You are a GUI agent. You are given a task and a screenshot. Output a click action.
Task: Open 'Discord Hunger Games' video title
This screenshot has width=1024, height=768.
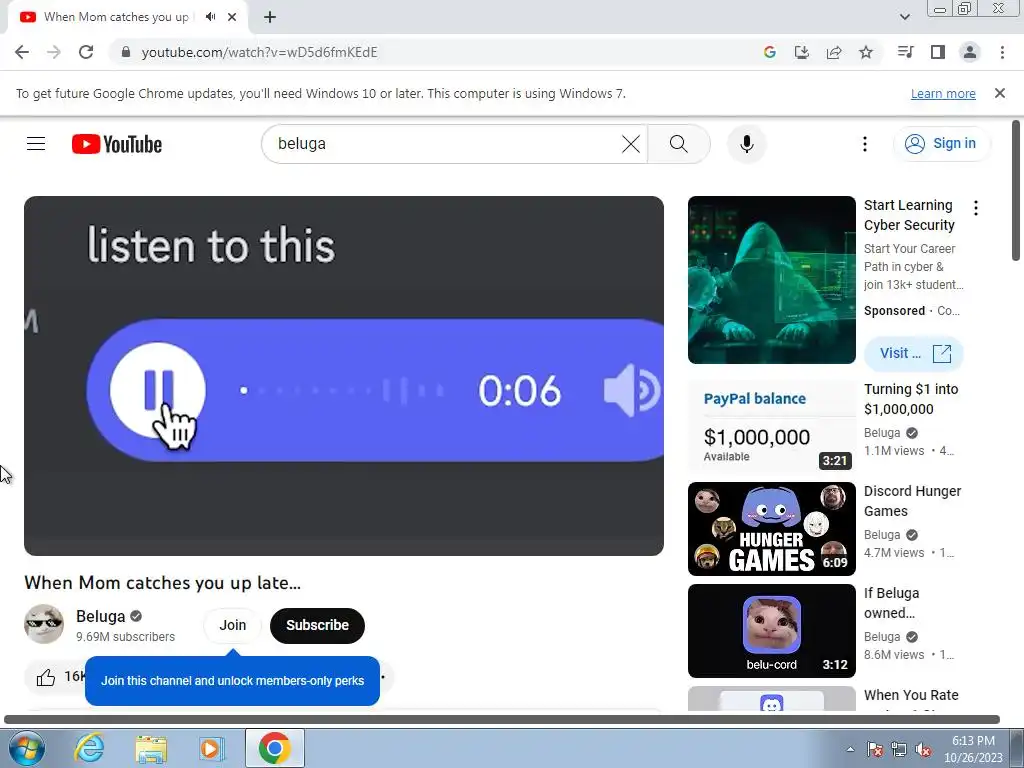coord(912,501)
